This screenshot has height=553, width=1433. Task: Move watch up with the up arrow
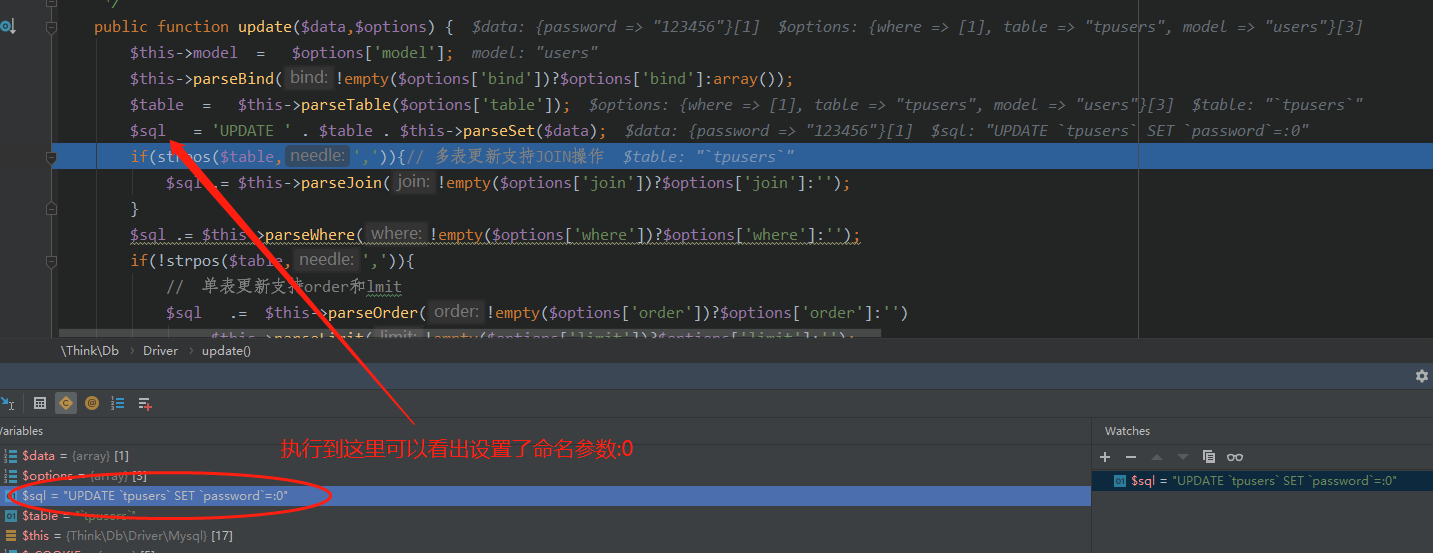pos(1157,456)
